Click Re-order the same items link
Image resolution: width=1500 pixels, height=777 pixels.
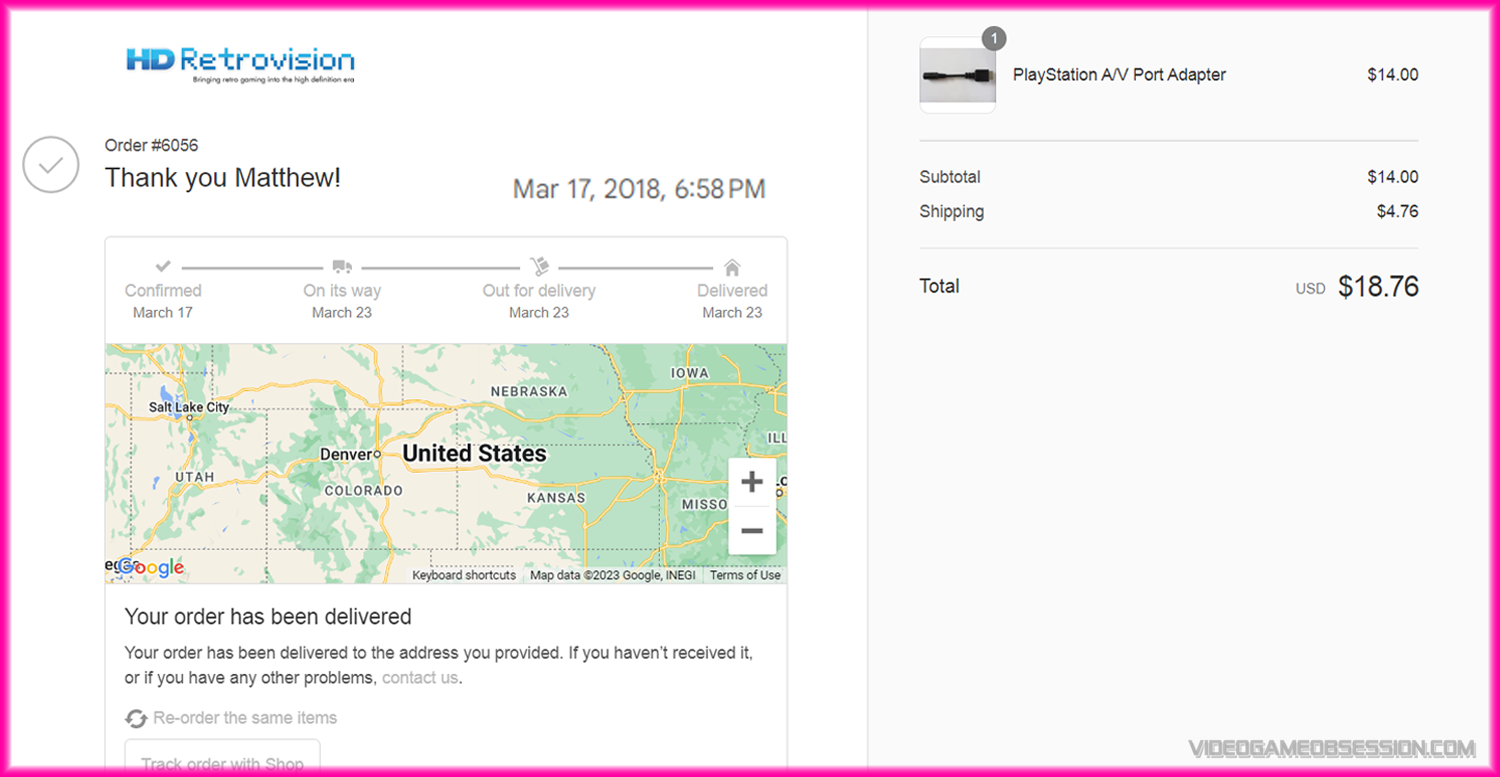tap(245, 718)
